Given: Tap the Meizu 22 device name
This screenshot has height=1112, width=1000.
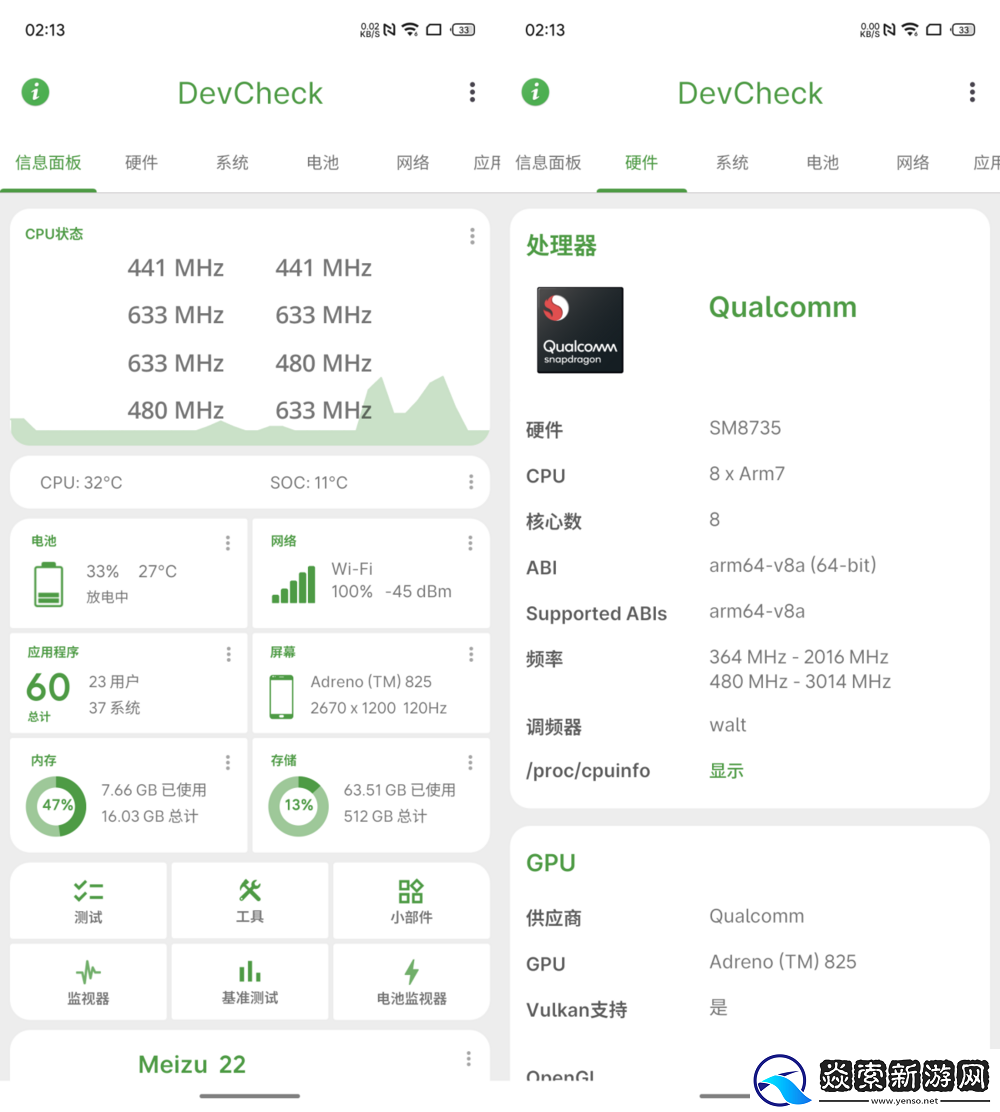Looking at the screenshot, I should pyautogui.click(x=192, y=1065).
